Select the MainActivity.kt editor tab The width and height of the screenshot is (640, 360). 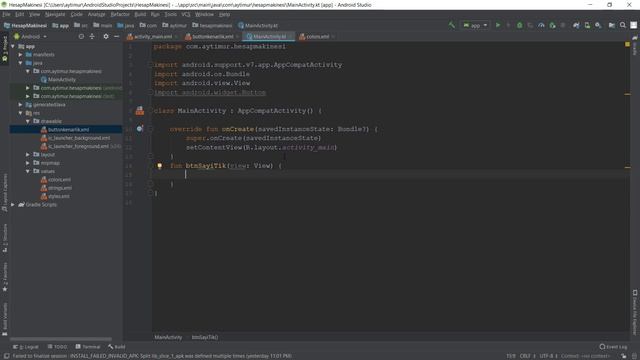point(268,37)
